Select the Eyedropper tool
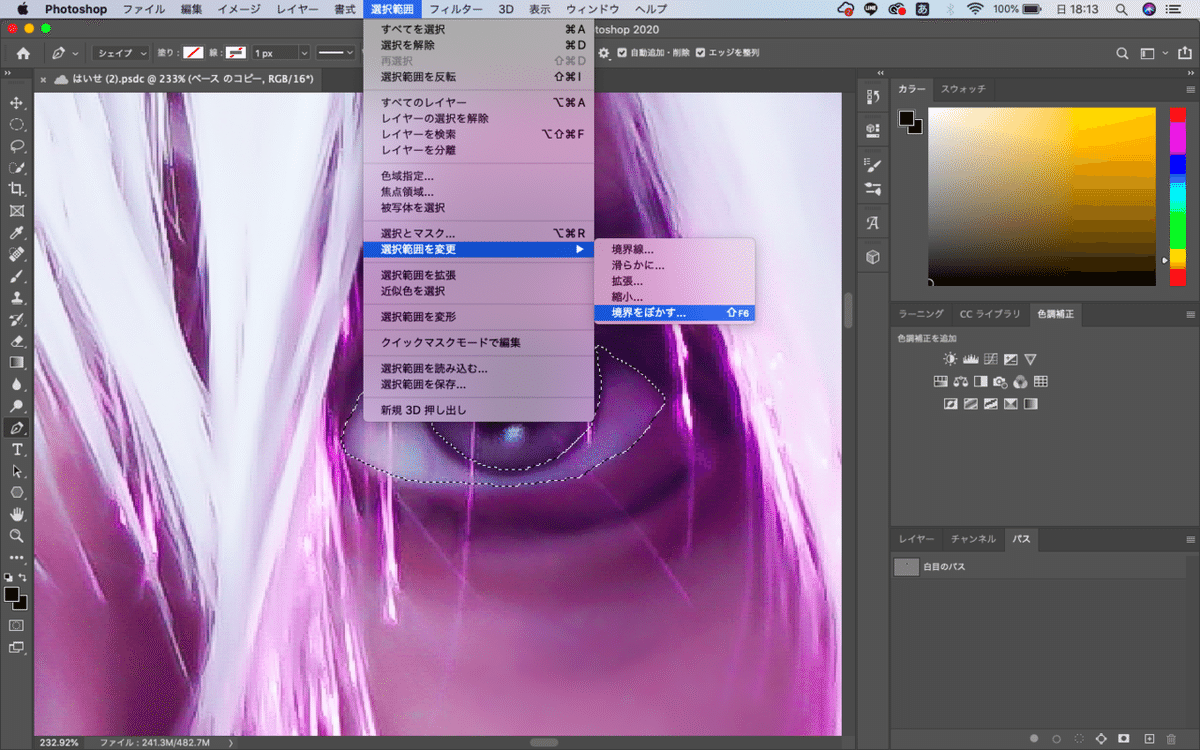 pos(16,233)
